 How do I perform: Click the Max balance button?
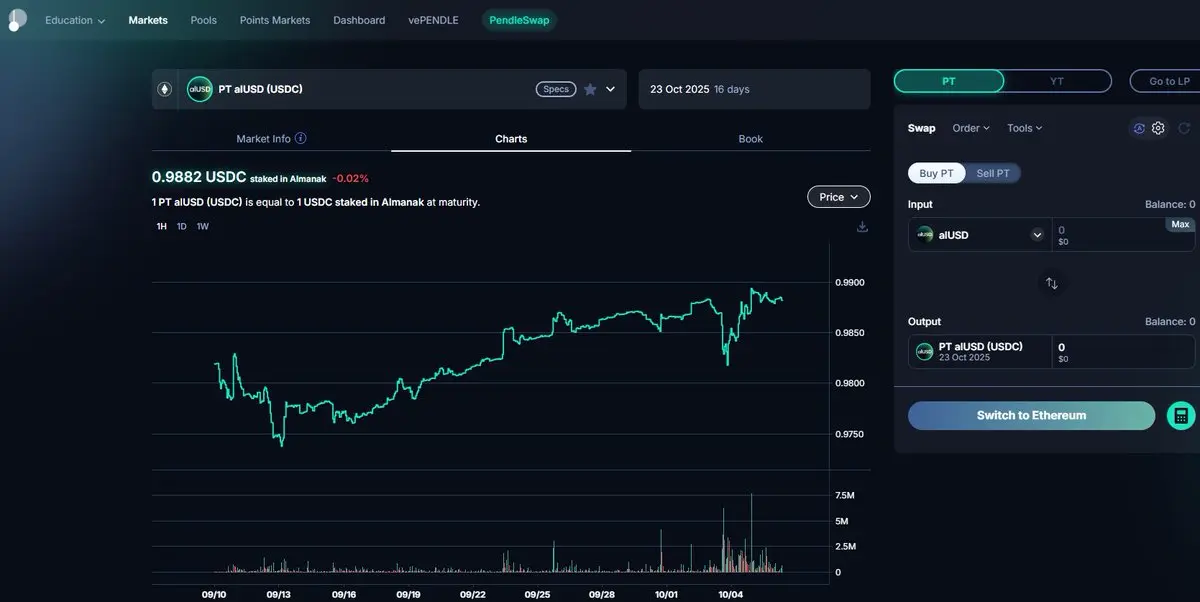(x=1180, y=224)
